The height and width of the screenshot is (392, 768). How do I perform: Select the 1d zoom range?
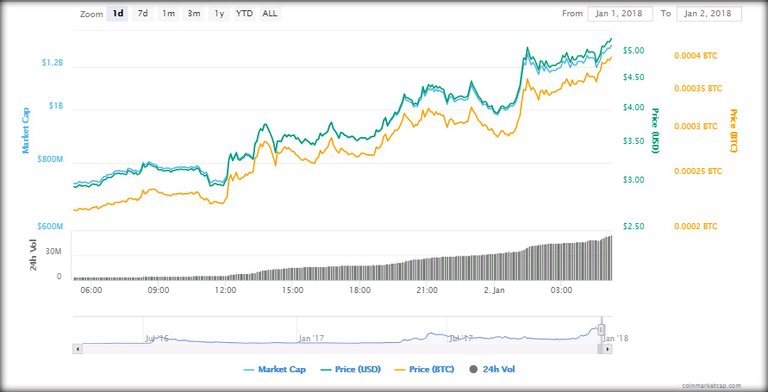pos(118,14)
